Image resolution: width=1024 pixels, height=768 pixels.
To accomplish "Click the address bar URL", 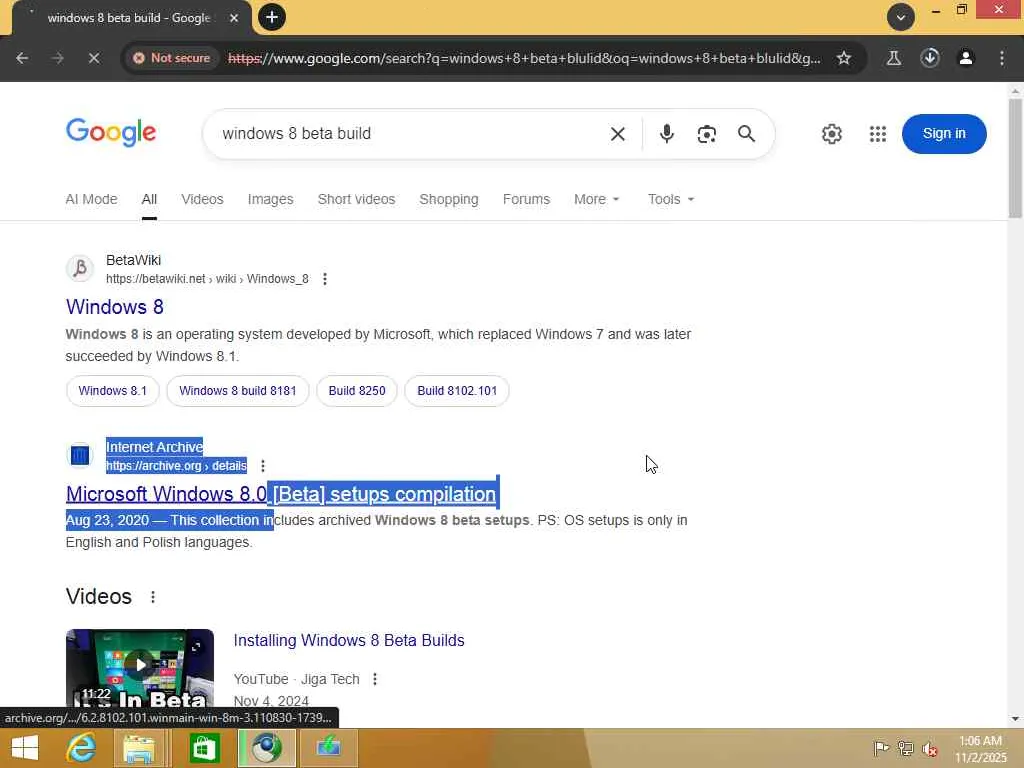I will point(524,58).
